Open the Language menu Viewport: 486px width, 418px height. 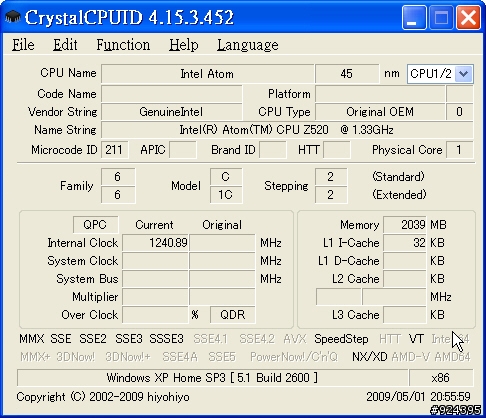pyautogui.click(x=248, y=45)
